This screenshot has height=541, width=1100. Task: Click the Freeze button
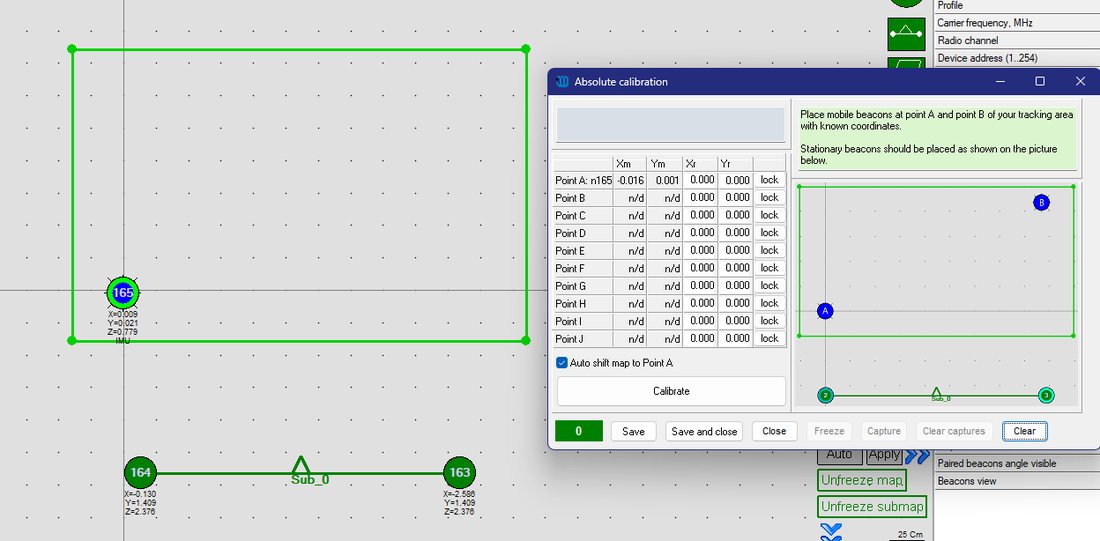829,431
